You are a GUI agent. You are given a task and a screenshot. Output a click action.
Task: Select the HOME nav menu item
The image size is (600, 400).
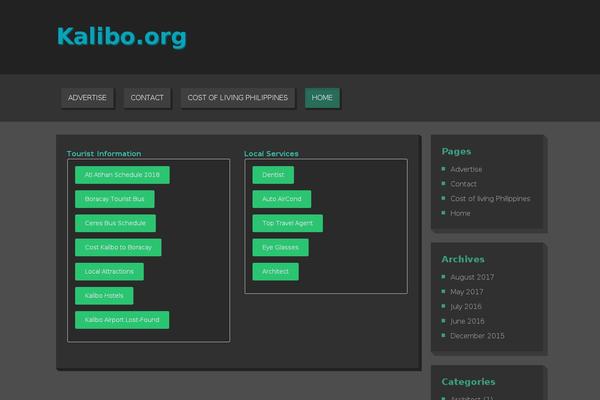(322, 98)
